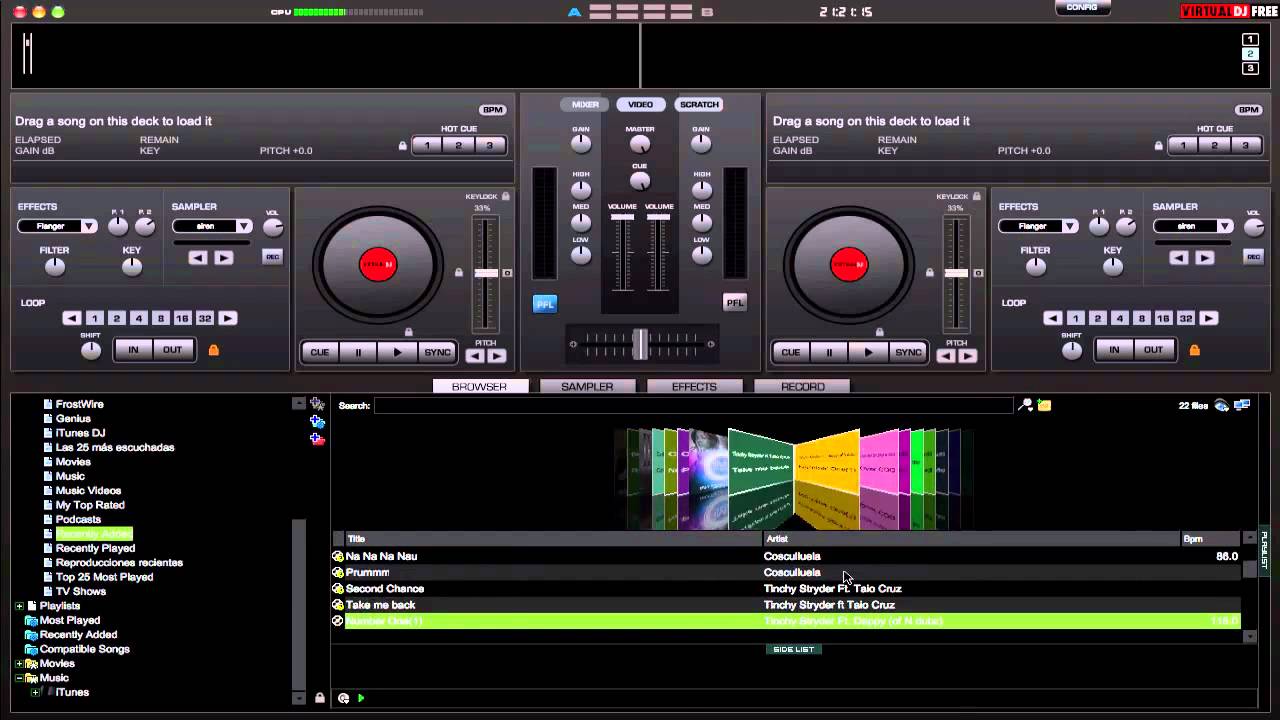This screenshot has width=1280, height=720.
Task: Click the CUE button on right deck
Action: point(790,352)
